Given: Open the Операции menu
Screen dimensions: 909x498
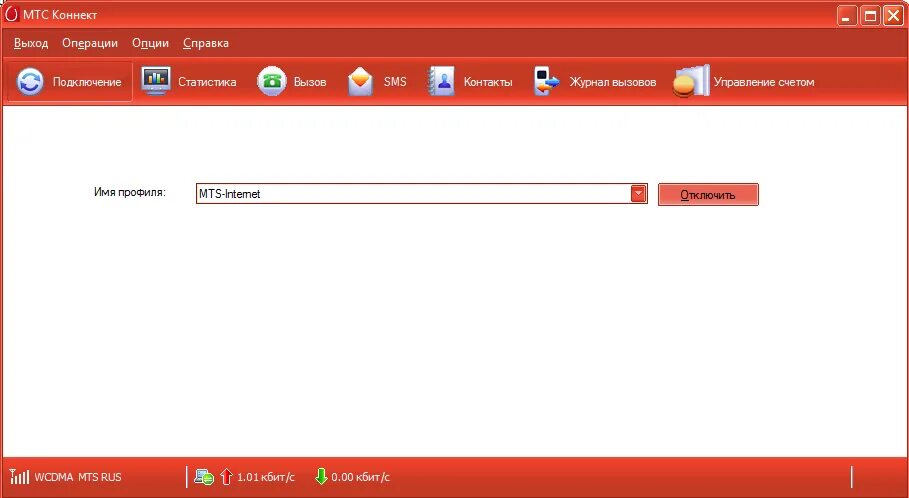Looking at the screenshot, I should (90, 43).
